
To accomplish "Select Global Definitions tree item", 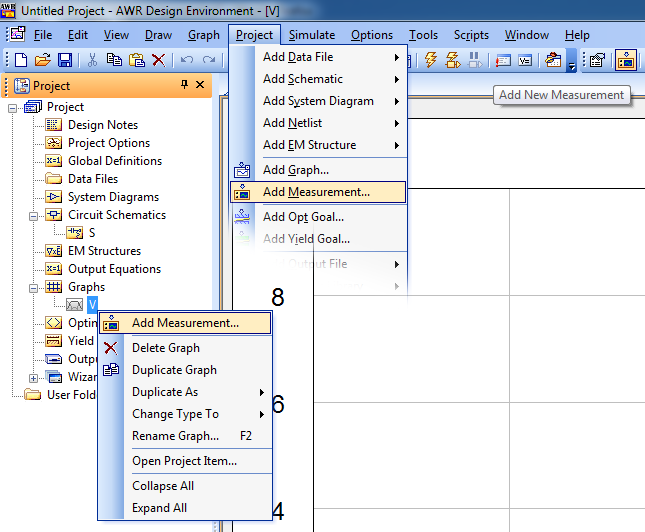I will coord(115,161).
